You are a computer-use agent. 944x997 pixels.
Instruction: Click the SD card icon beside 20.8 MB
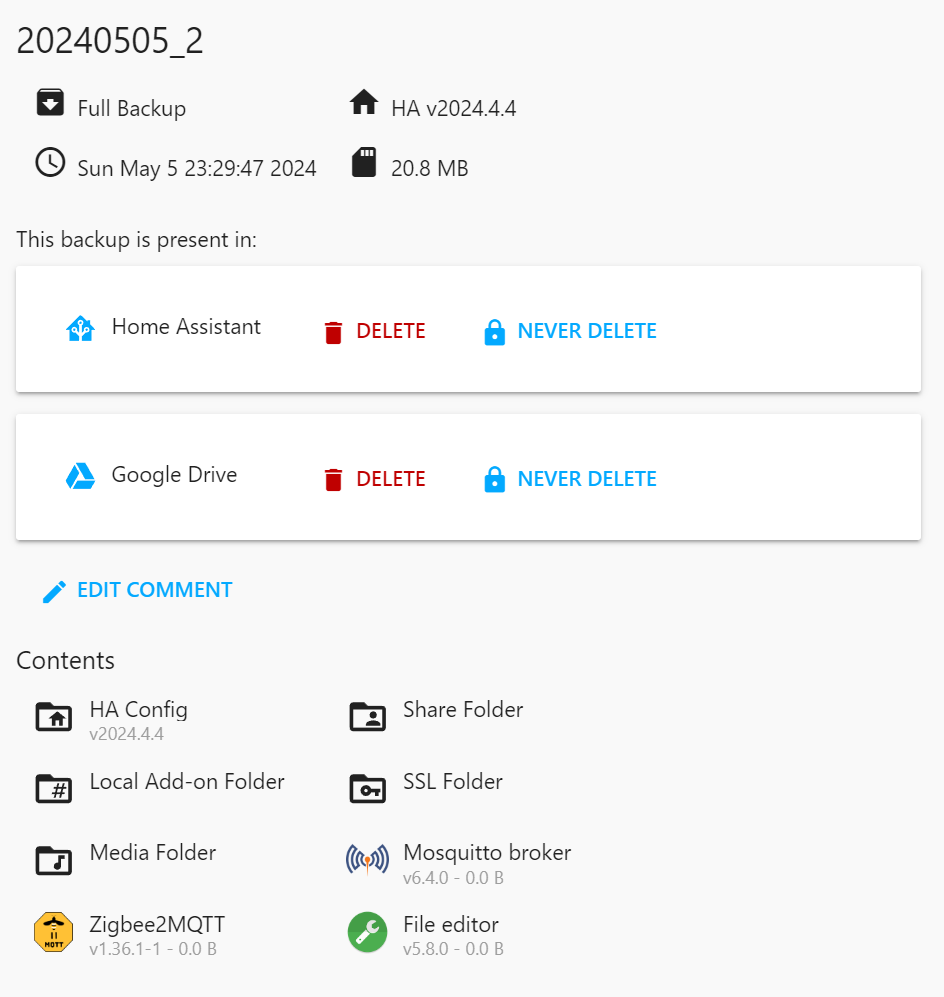coord(364,162)
